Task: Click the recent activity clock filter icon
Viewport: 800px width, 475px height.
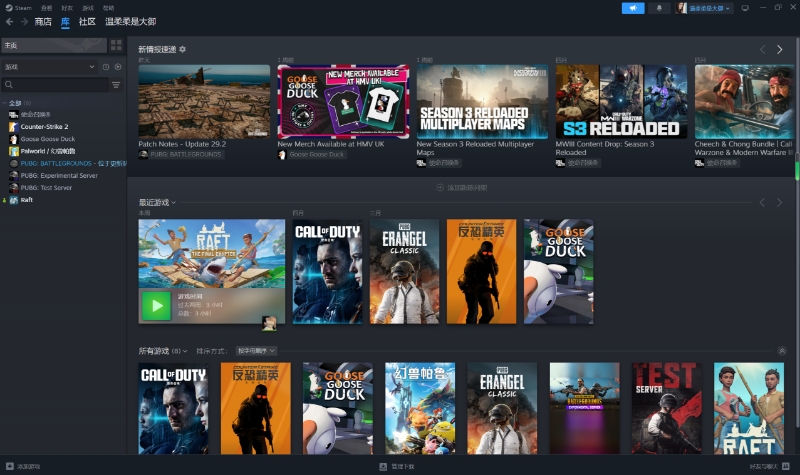Action: [x=106, y=67]
